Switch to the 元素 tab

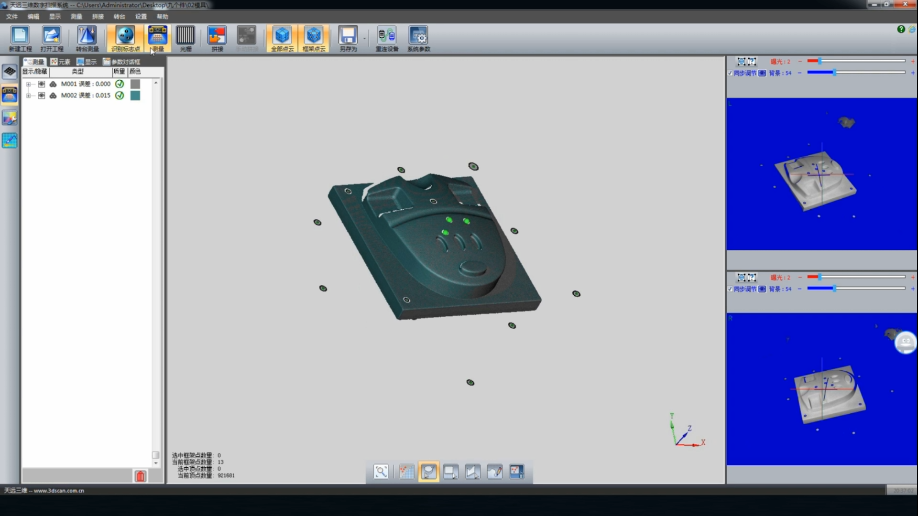click(61, 62)
